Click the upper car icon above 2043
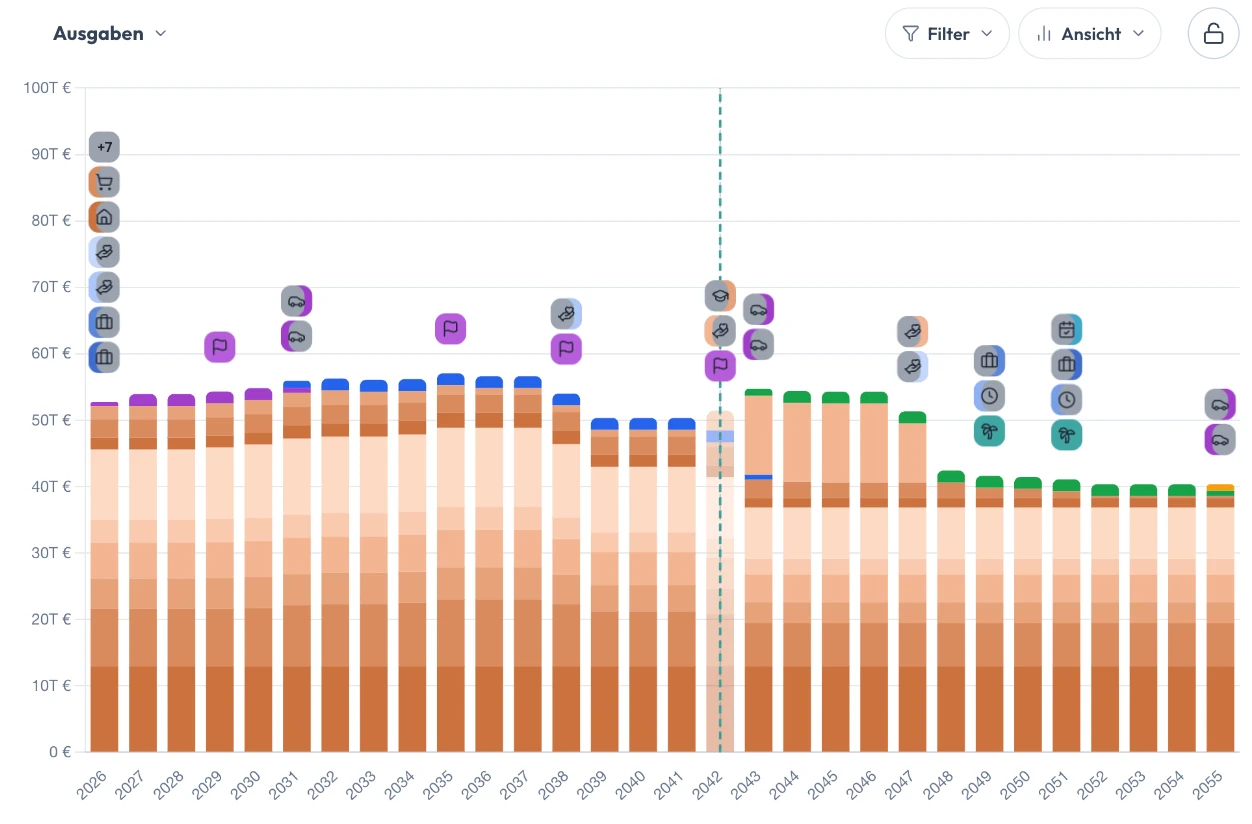1252x824 pixels. coord(759,309)
